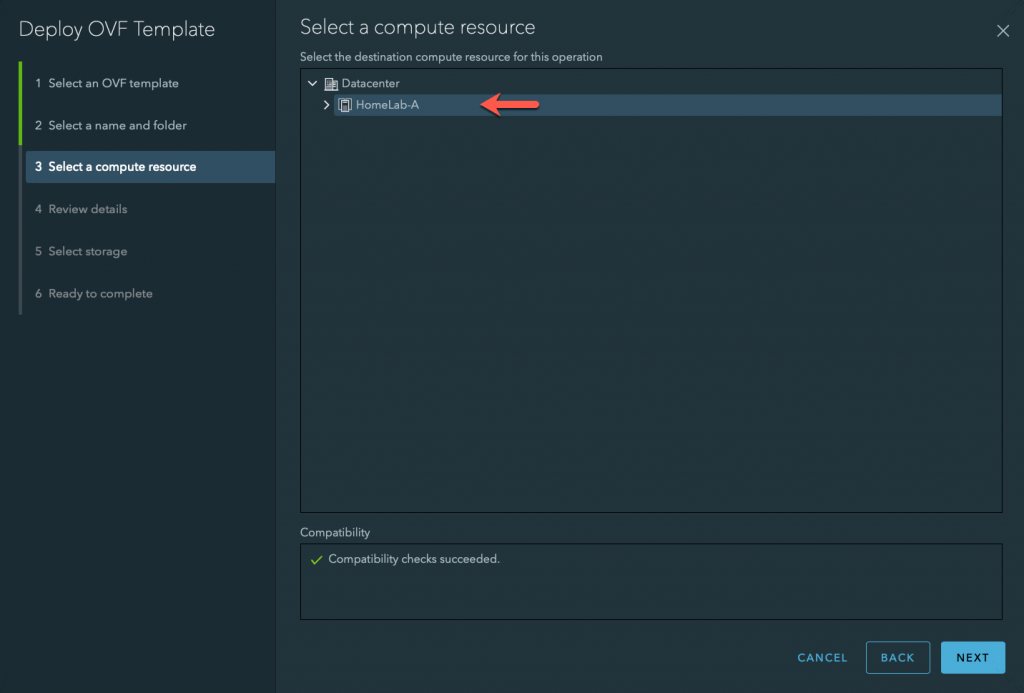Click the Next button

(972, 658)
